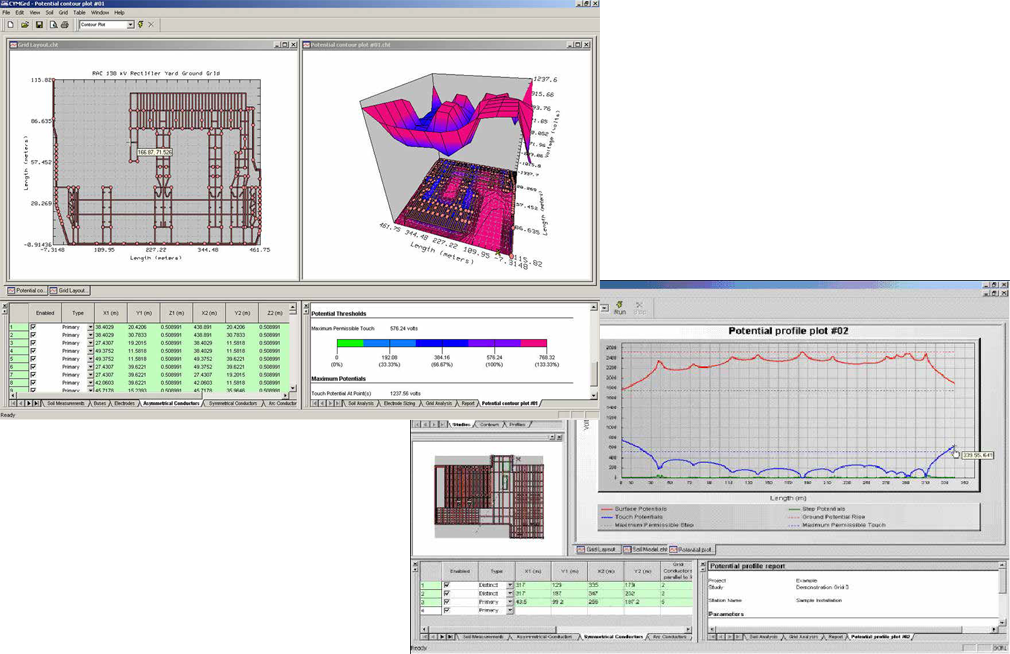Screen dimensions: 1010x654
Task: Click the pink segment of threshold color bar
Action: pos(533,343)
